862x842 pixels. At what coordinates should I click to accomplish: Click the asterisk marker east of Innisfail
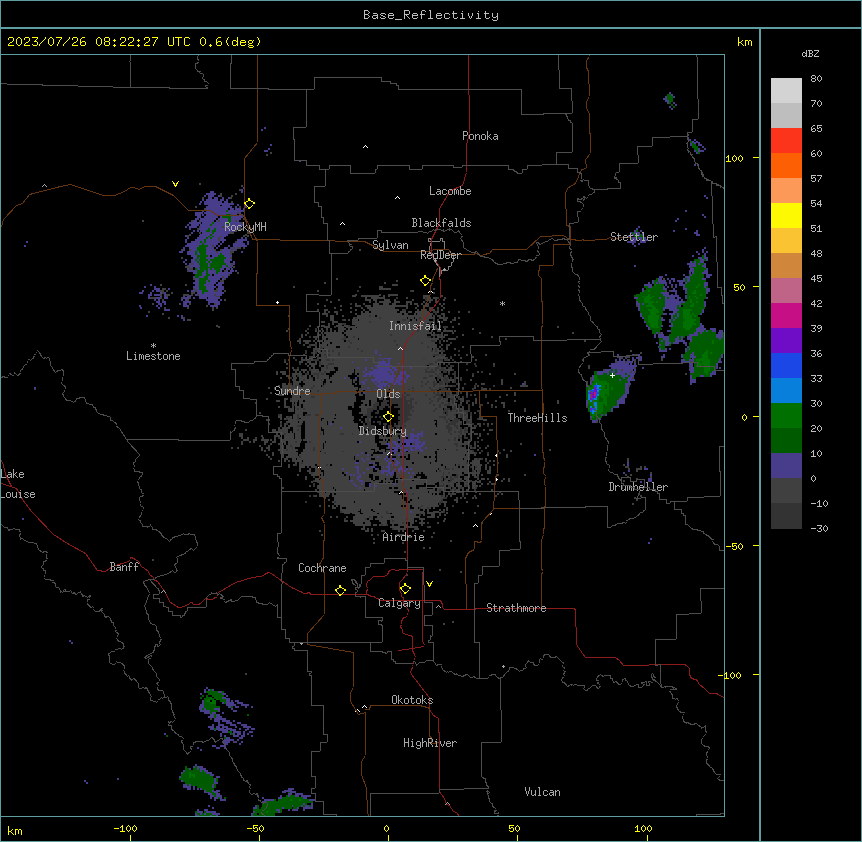click(502, 303)
